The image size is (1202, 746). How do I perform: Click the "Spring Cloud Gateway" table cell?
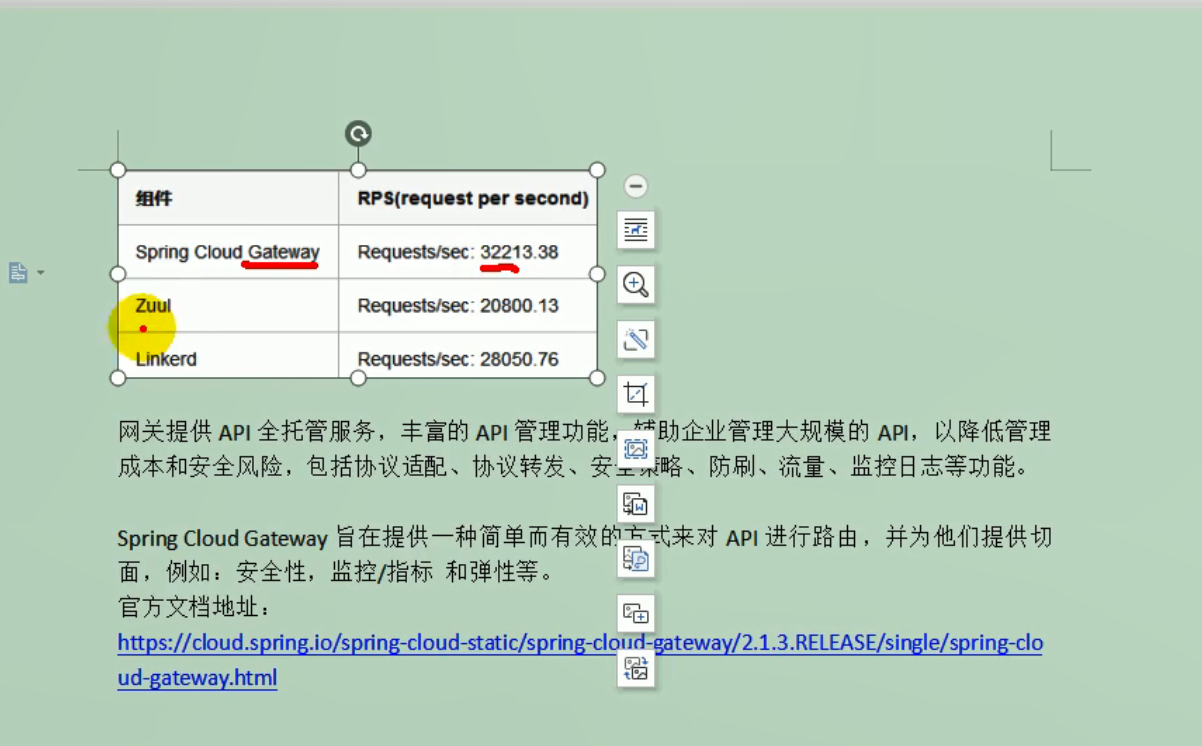[228, 252]
